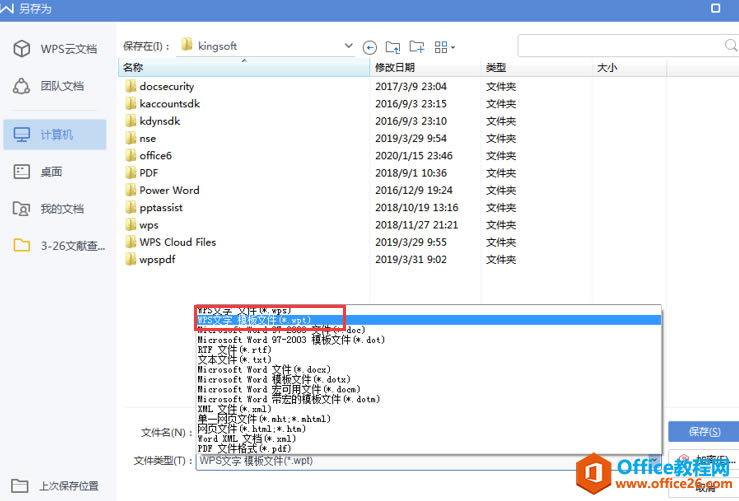Open the view mode options icon
The width and height of the screenshot is (739, 501).
[x=444, y=47]
